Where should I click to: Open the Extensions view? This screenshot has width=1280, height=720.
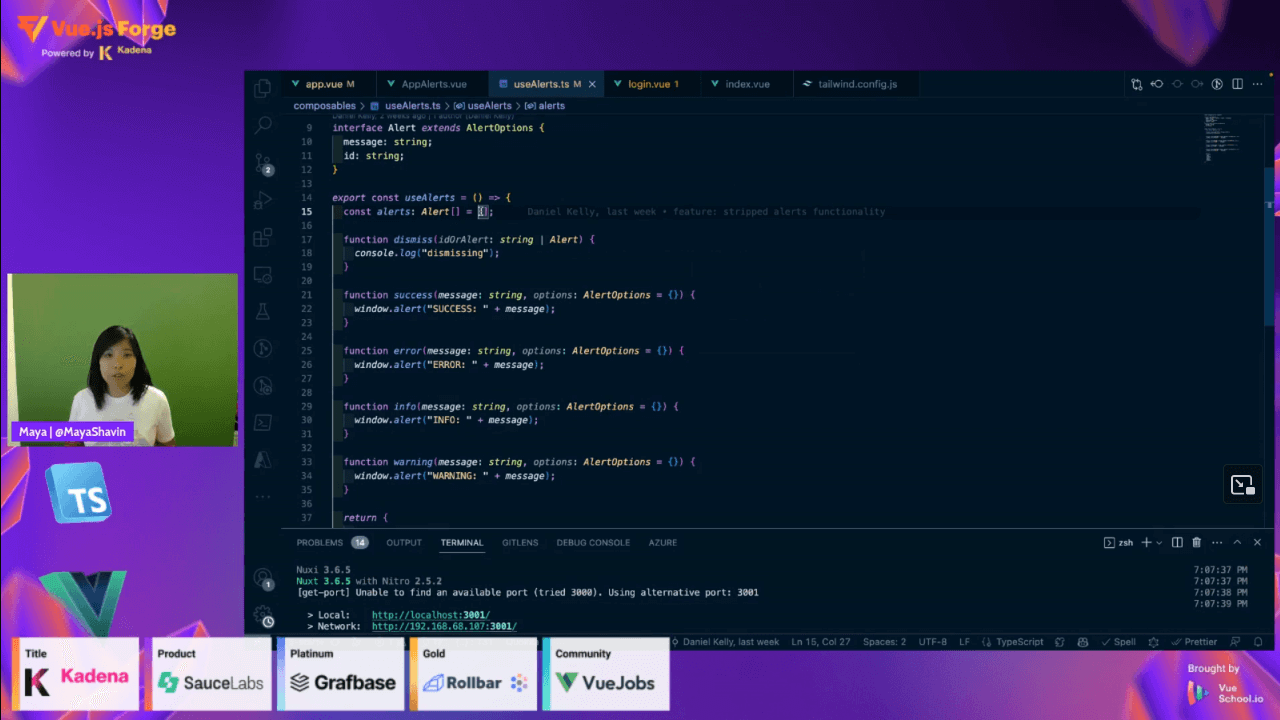coord(263,238)
